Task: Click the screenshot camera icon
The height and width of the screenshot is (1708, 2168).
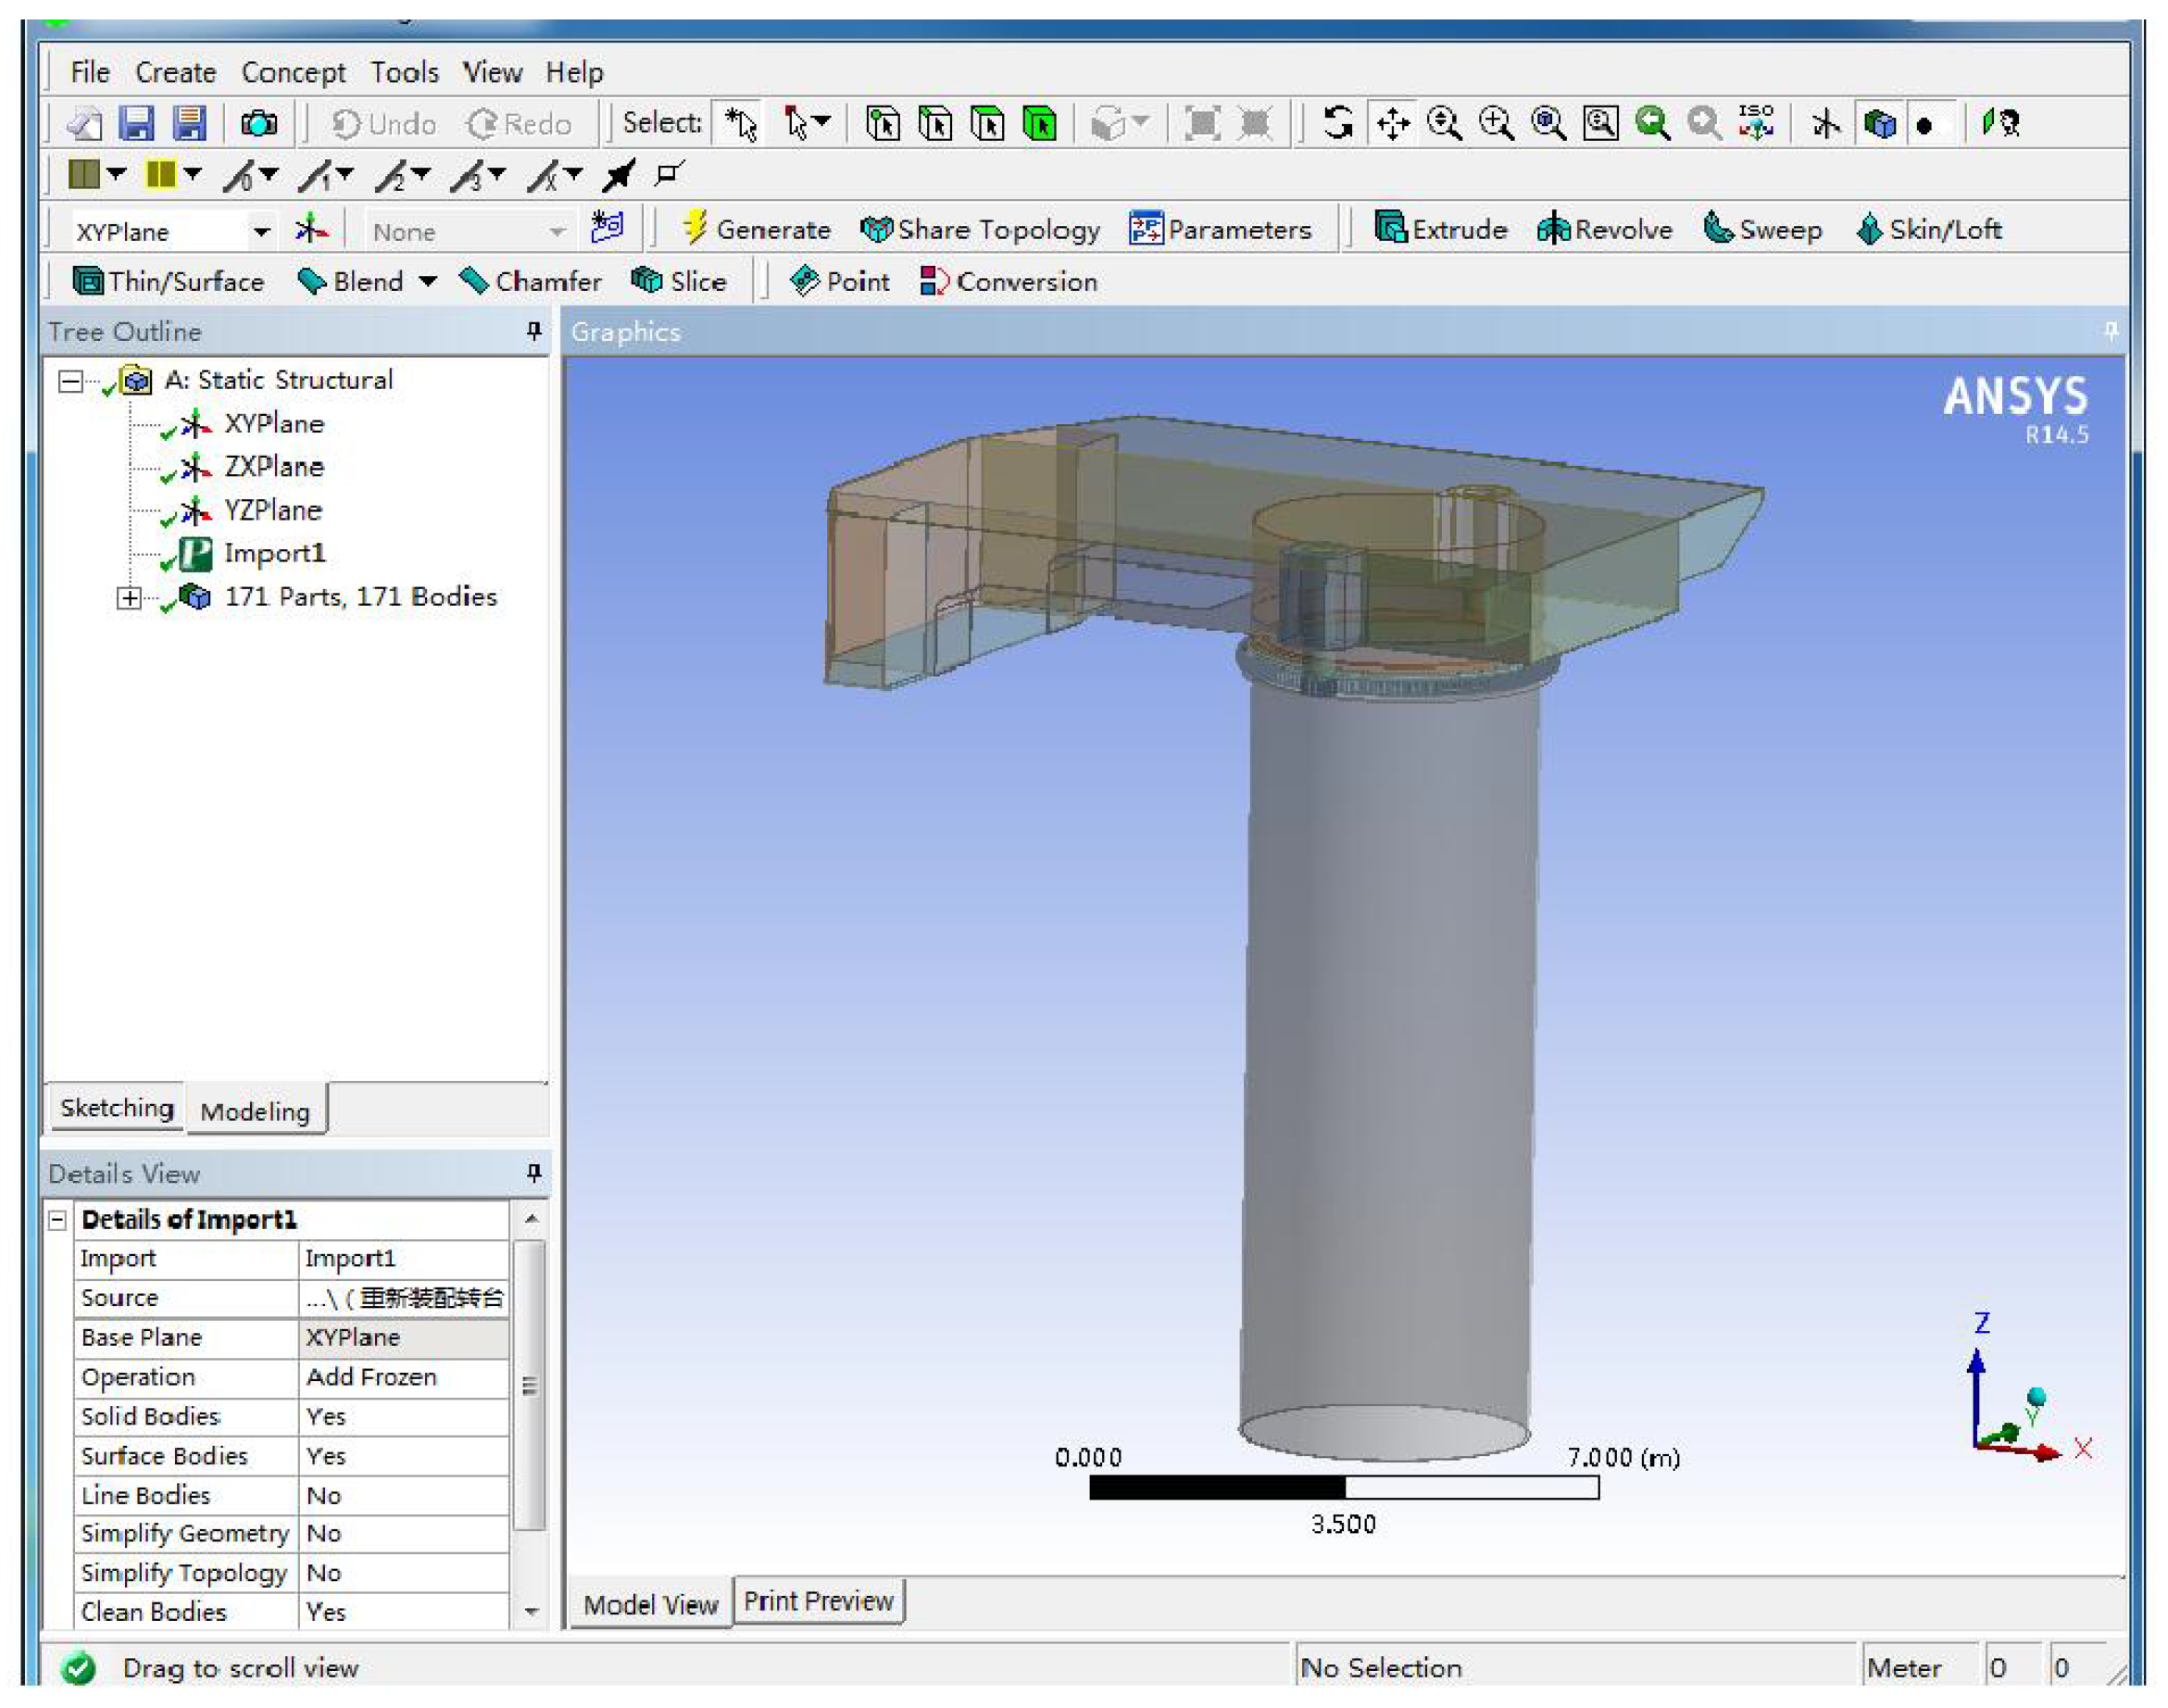Action: coord(259,123)
